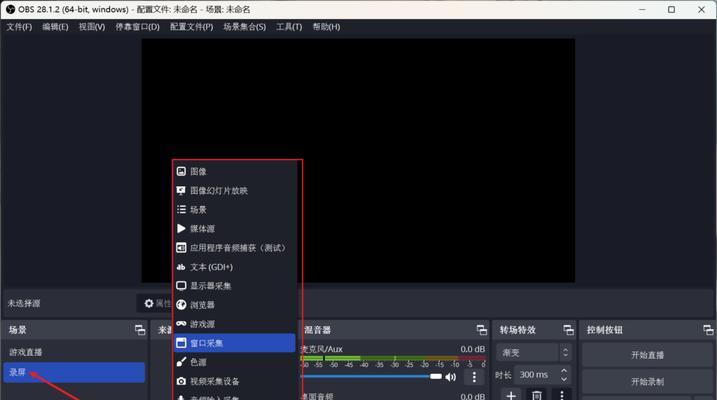Viewport: 717px width, 400px height.
Task: Open the 工具(T) menu
Action: [x=289, y=27]
